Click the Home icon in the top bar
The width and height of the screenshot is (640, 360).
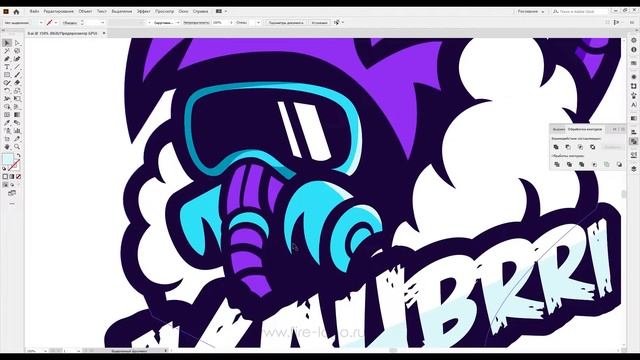pos(16,11)
